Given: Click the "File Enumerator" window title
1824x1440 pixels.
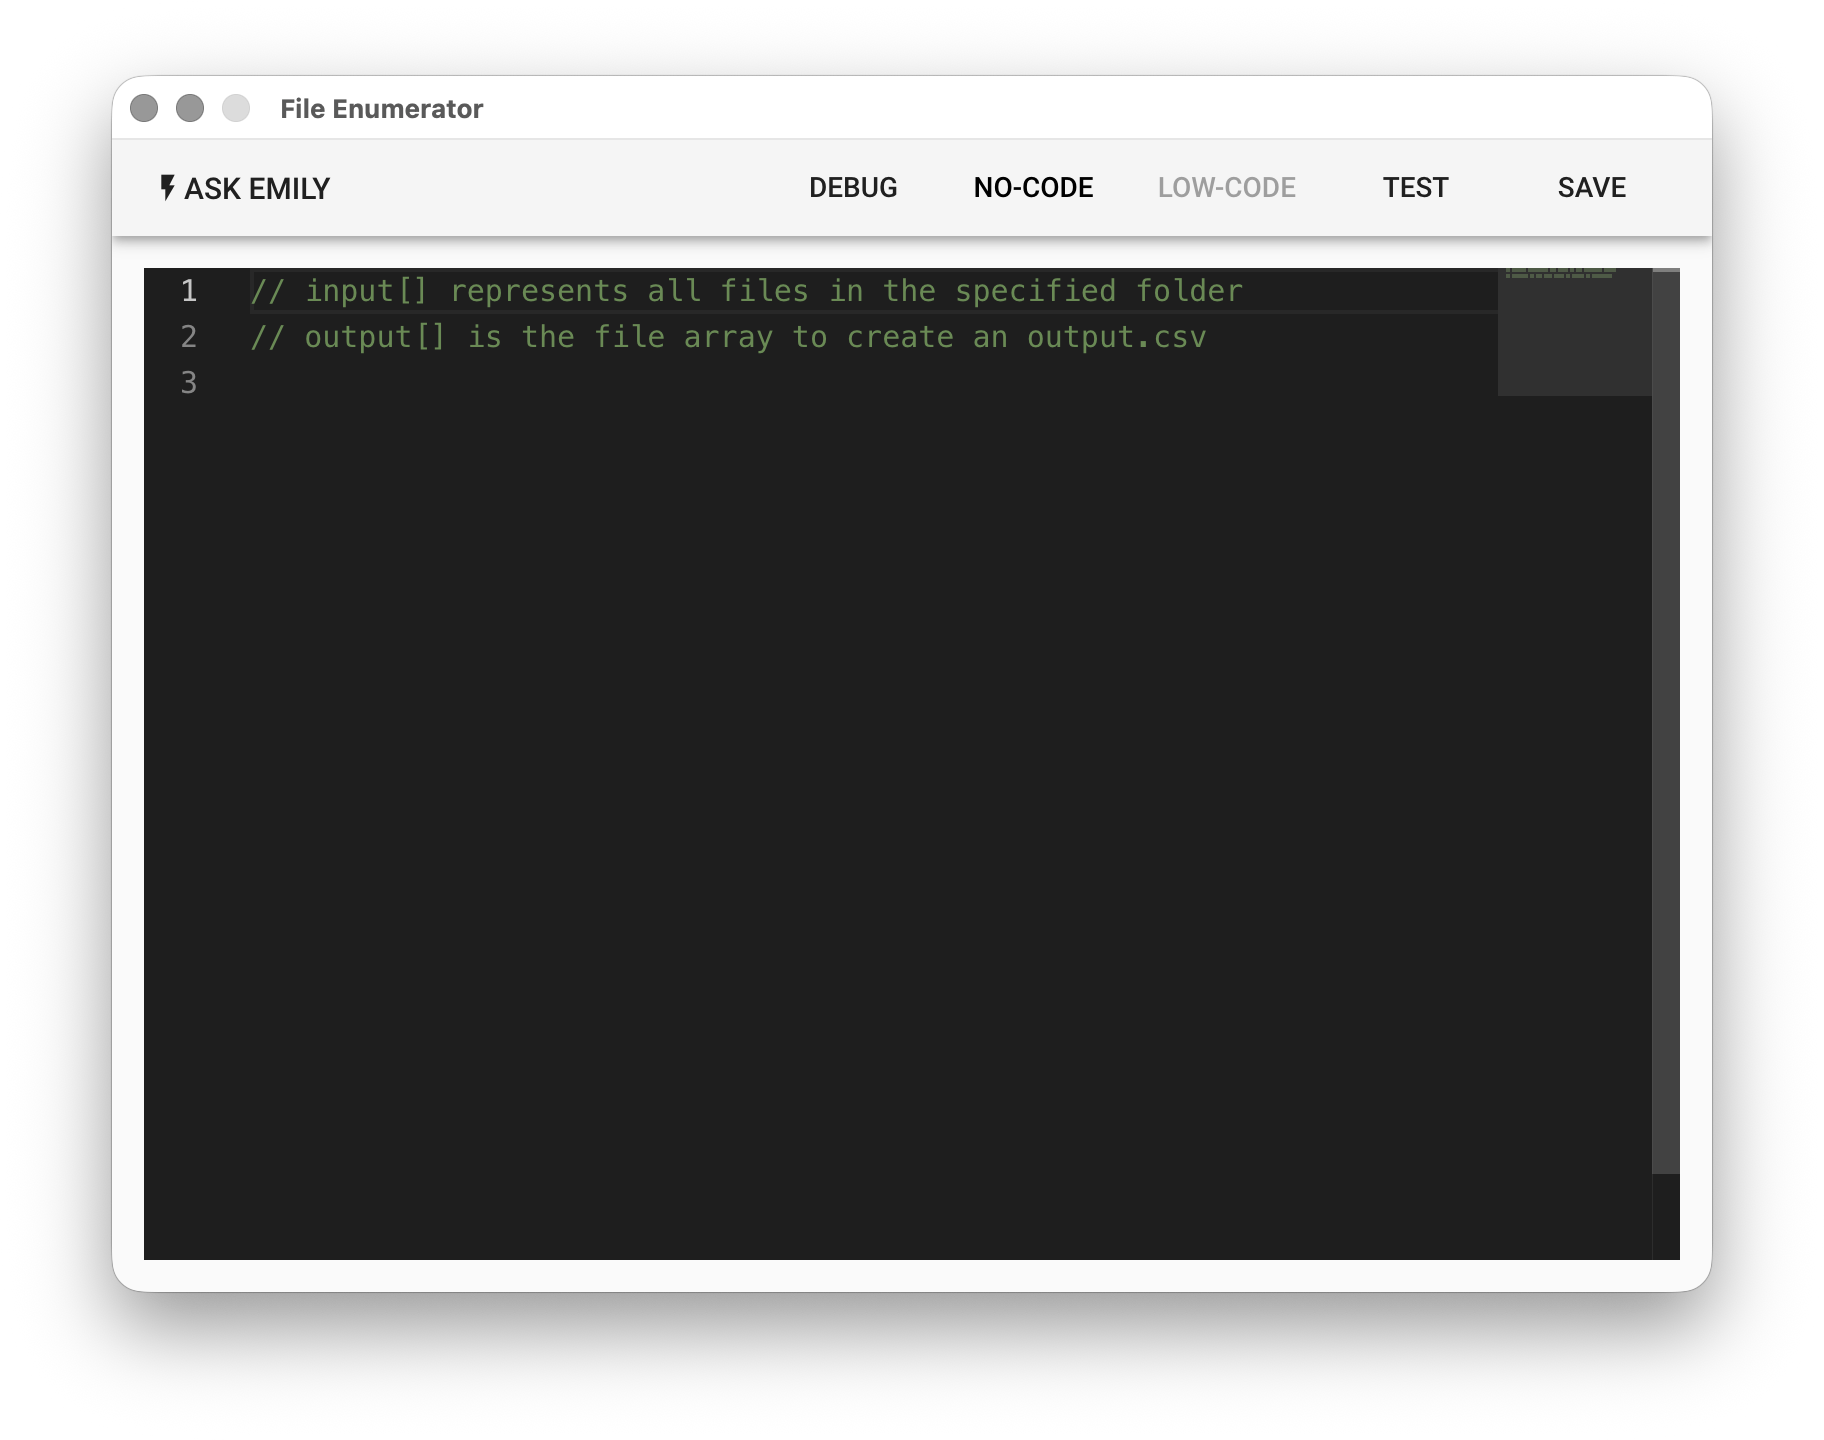Looking at the screenshot, I should point(381,109).
